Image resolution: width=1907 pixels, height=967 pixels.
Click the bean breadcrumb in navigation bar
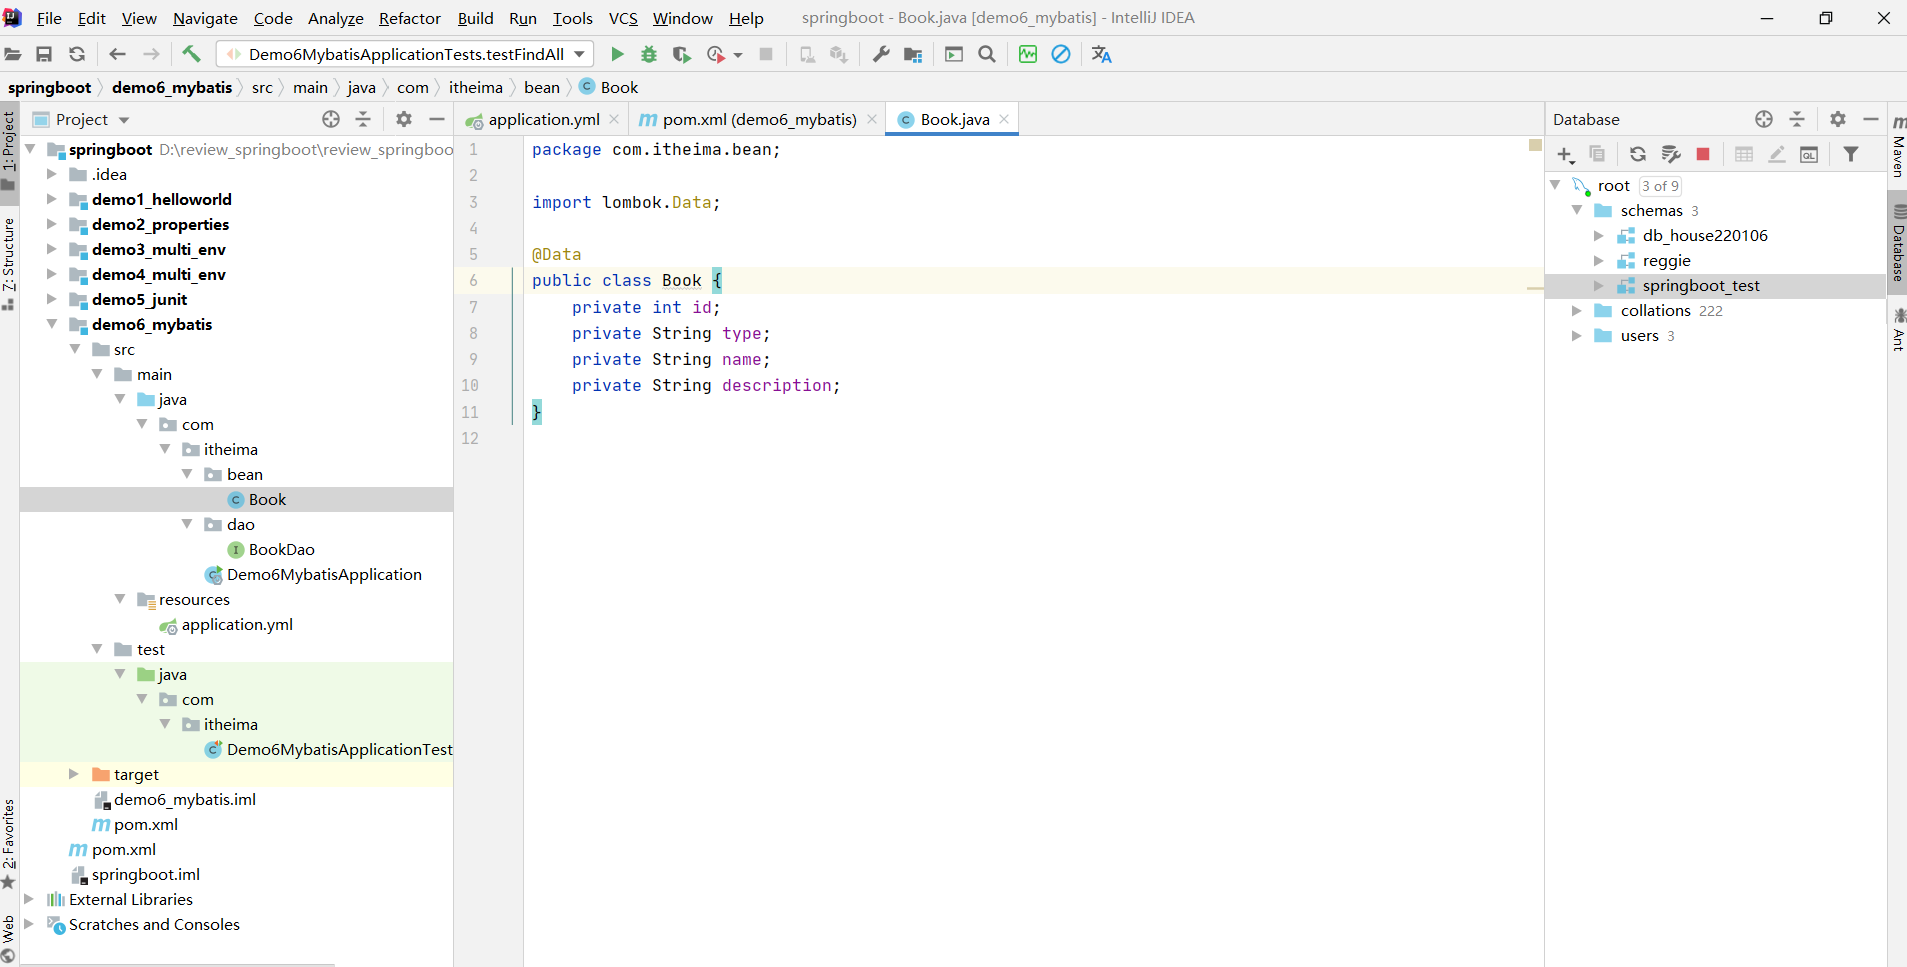541,88
